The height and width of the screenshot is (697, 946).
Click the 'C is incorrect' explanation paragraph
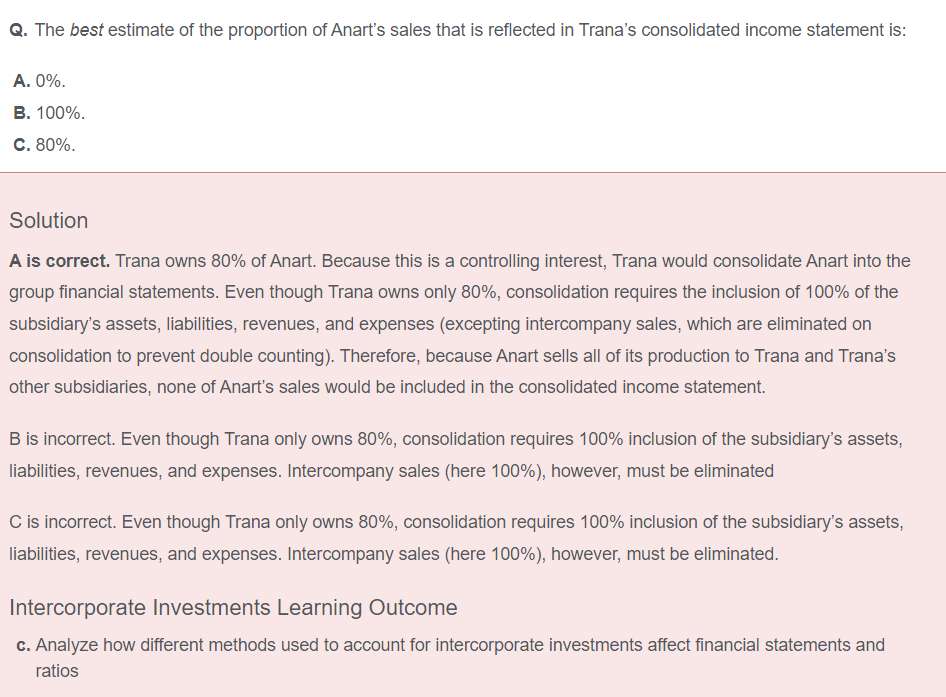(x=456, y=538)
